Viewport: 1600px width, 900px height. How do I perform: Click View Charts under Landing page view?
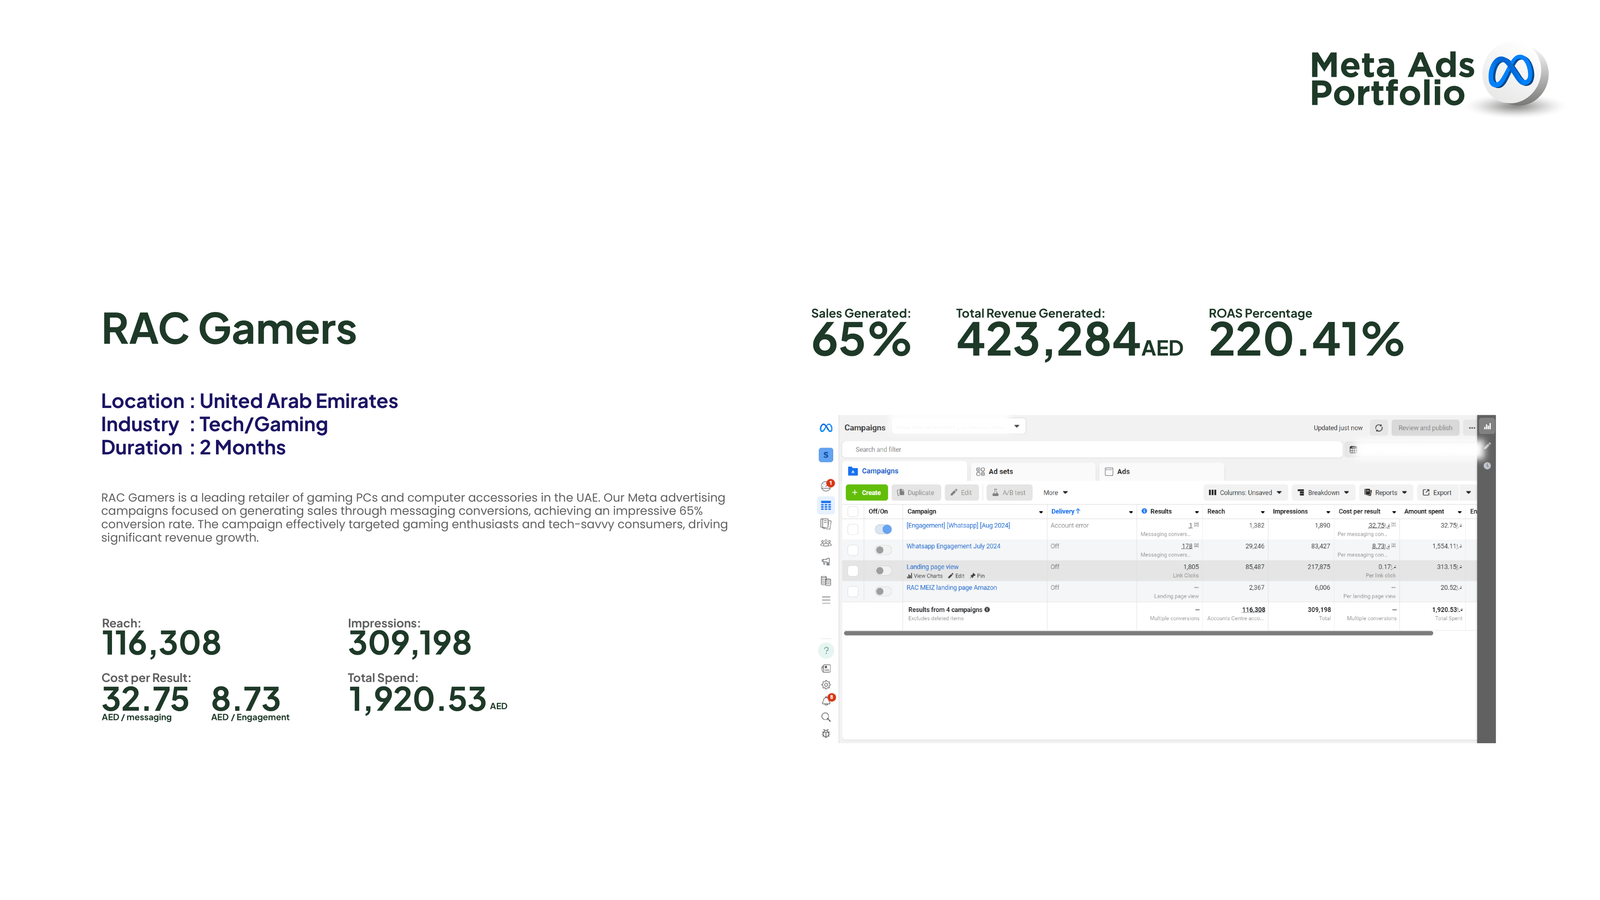coord(925,576)
